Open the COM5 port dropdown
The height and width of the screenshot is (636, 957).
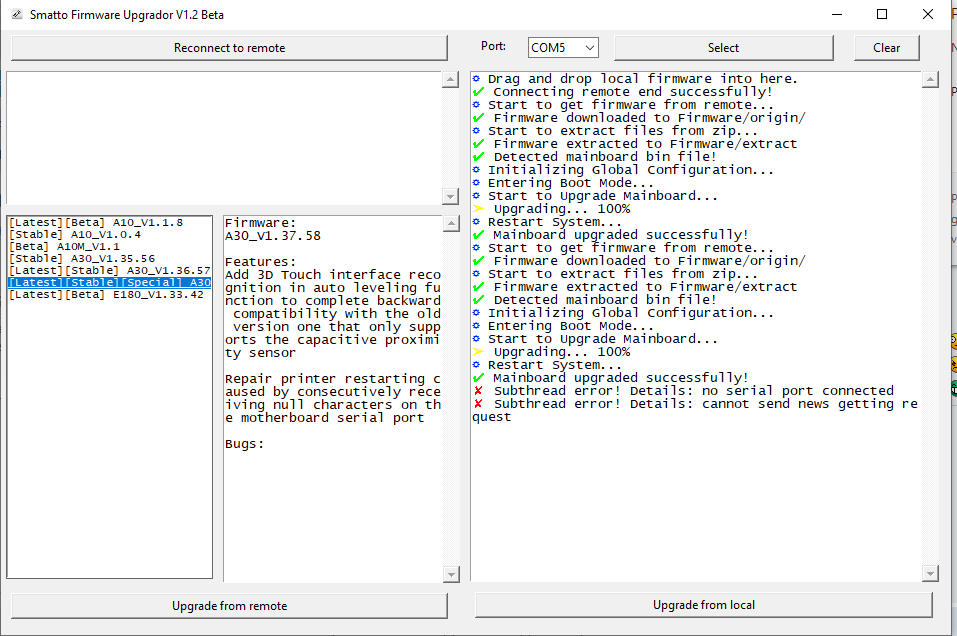click(563, 47)
